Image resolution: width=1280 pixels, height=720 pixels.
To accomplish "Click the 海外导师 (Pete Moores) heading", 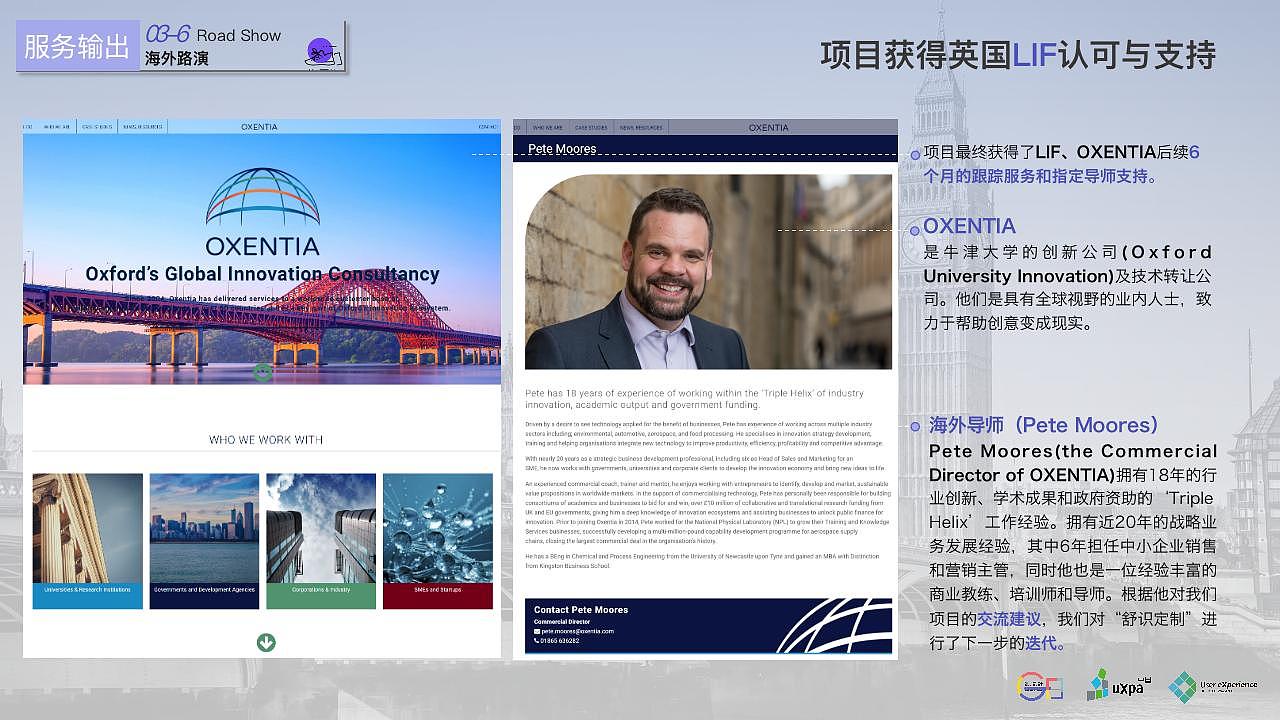I will point(1044,425).
